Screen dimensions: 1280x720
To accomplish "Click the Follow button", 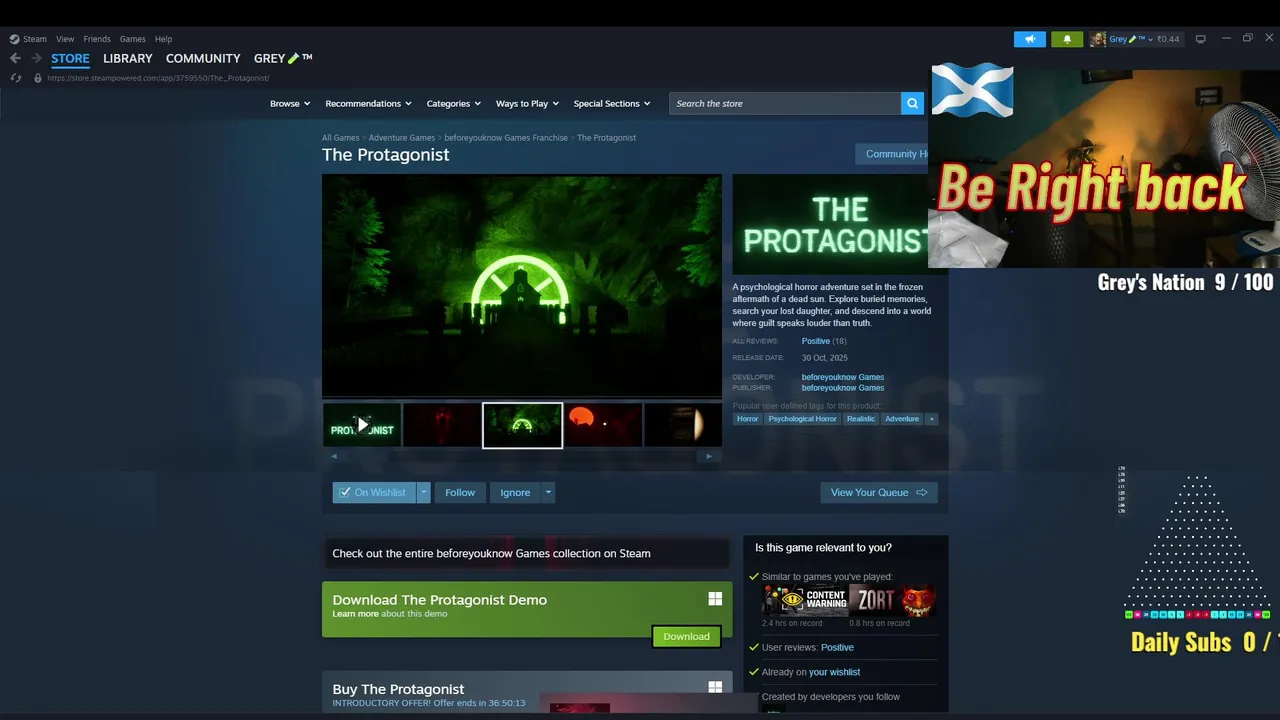I will click(x=460, y=492).
